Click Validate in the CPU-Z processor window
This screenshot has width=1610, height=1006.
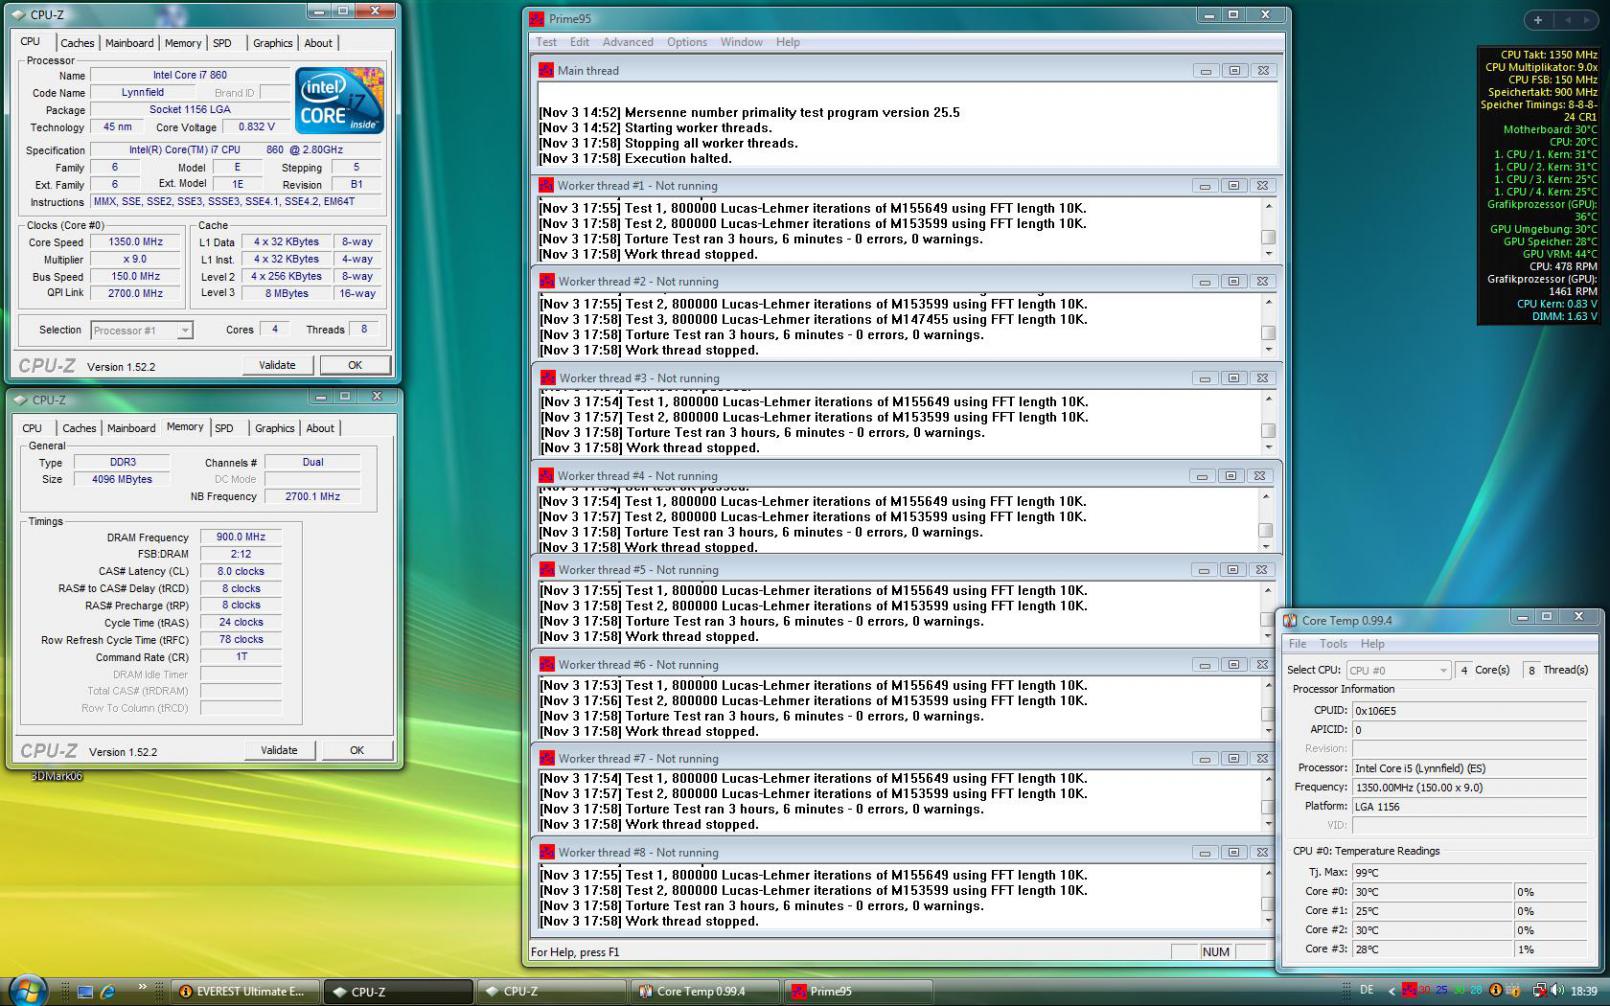coord(277,365)
